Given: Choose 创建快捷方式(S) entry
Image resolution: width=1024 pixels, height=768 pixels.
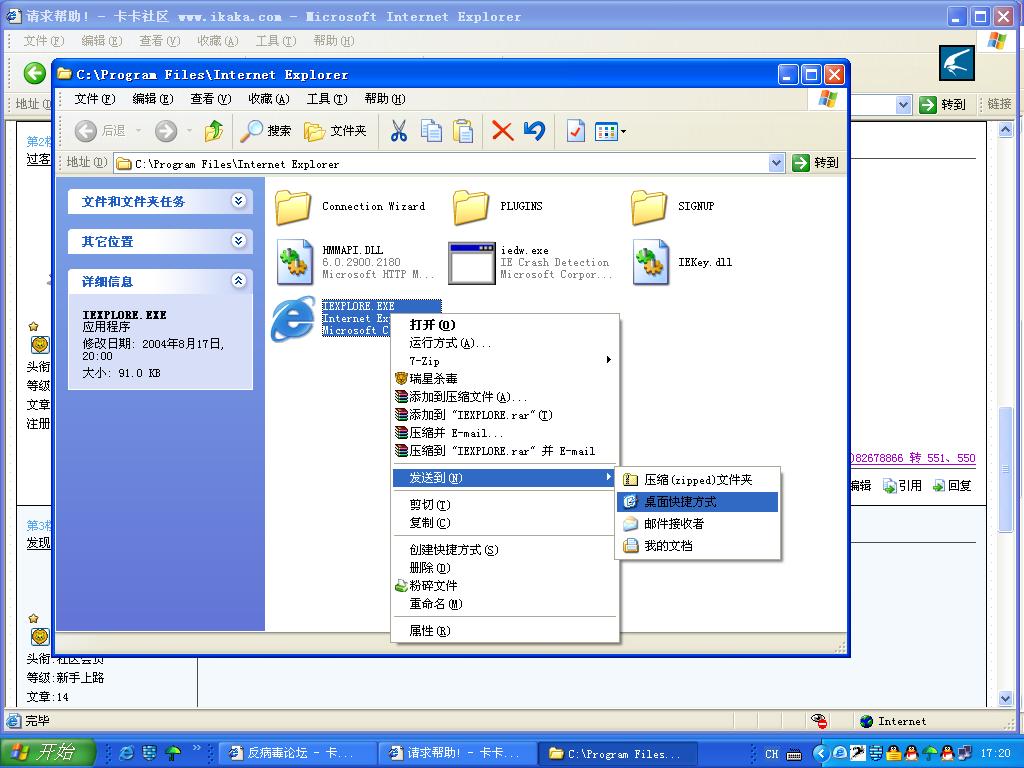Looking at the screenshot, I should [x=505, y=550].
